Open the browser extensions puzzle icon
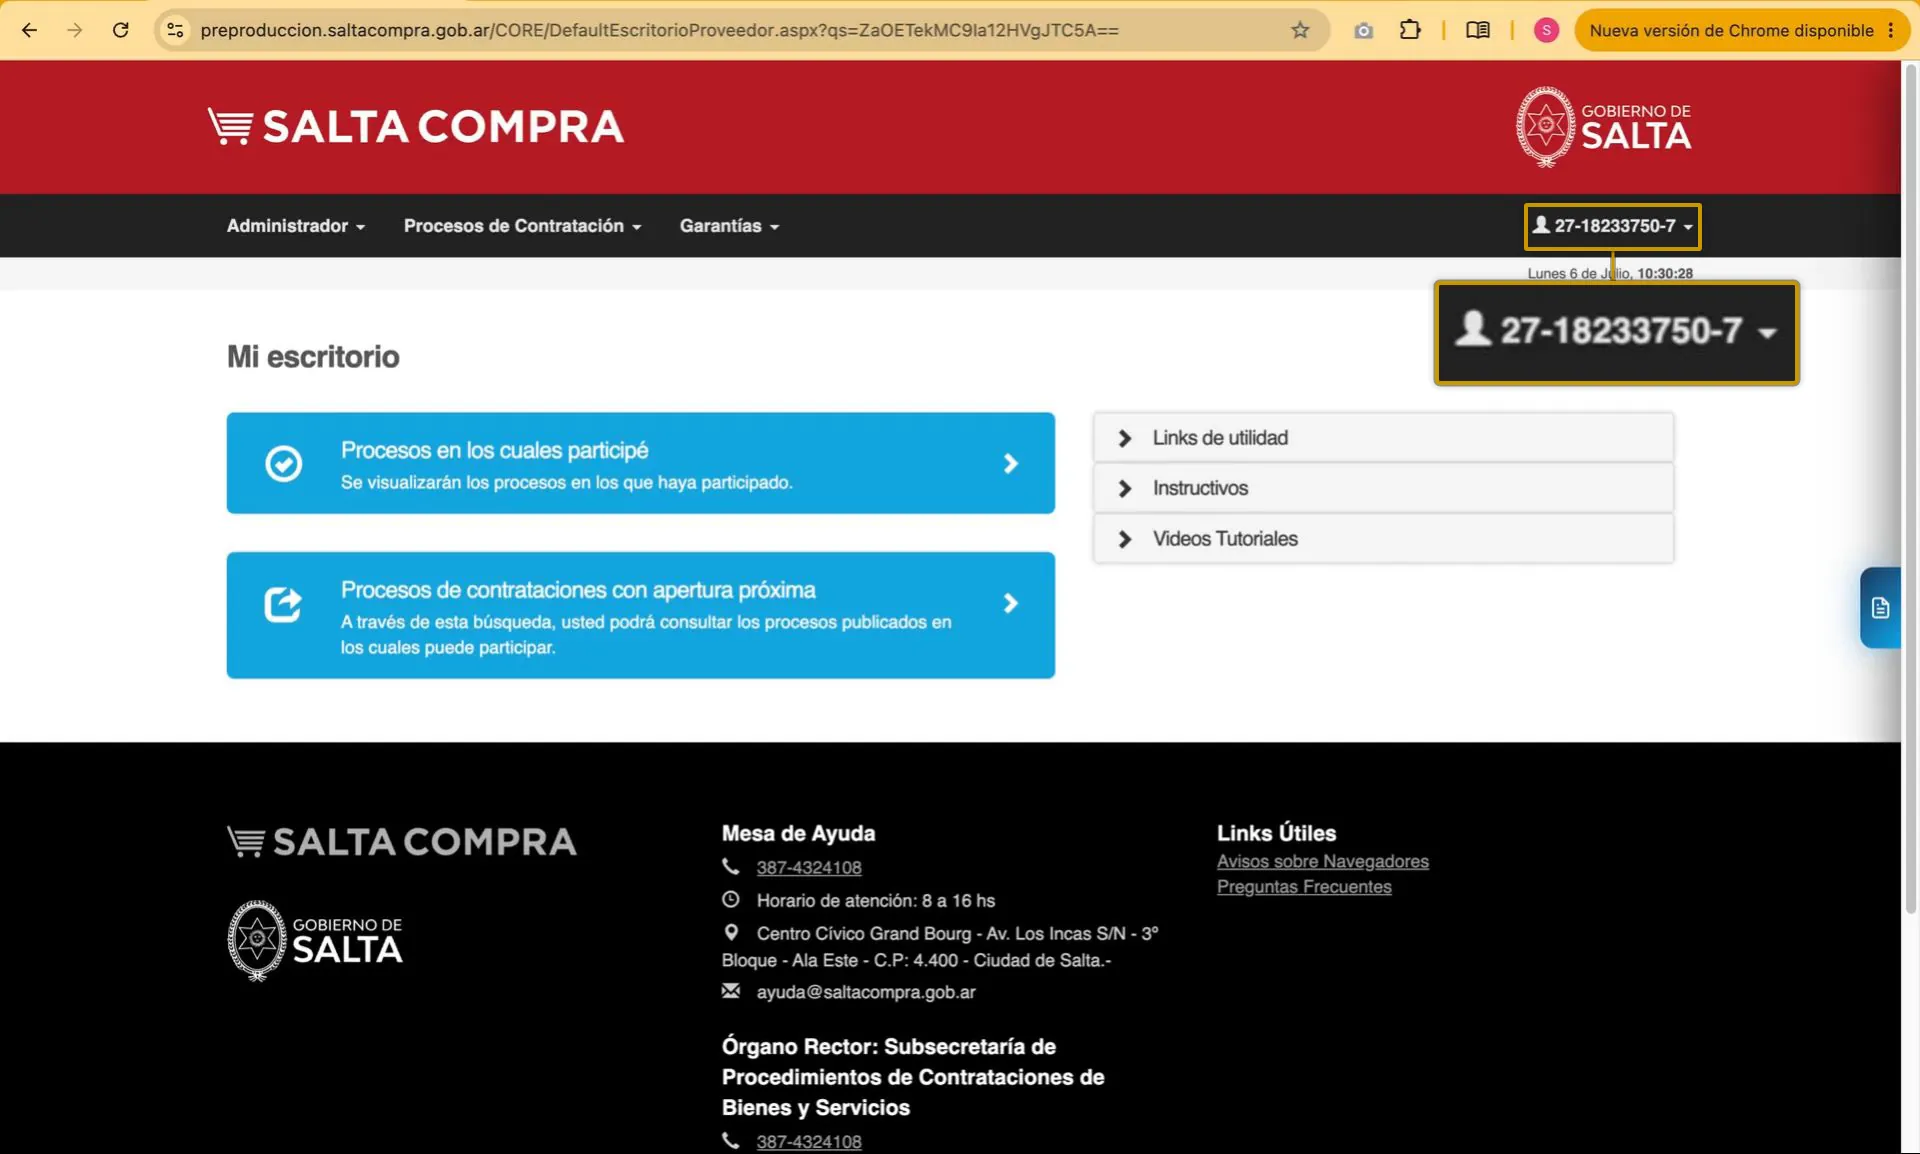The width and height of the screenshot is (1920, 1154). 1410,30
